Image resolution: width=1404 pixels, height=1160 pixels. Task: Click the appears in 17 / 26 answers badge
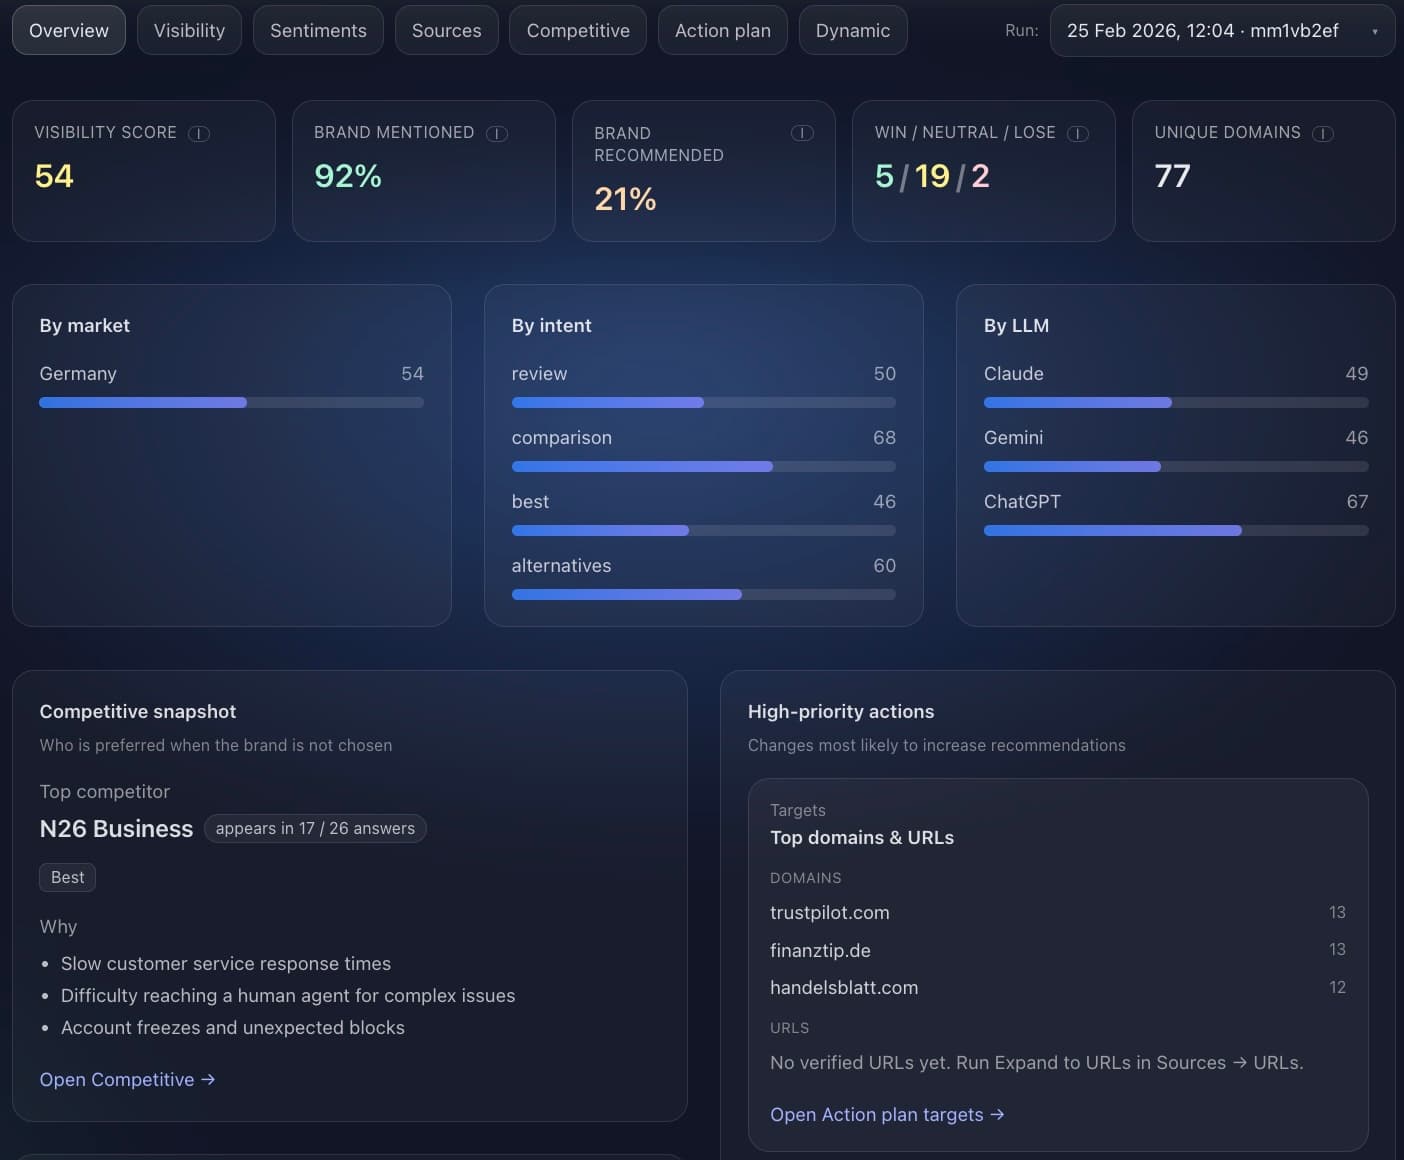[x=315, y=828]
